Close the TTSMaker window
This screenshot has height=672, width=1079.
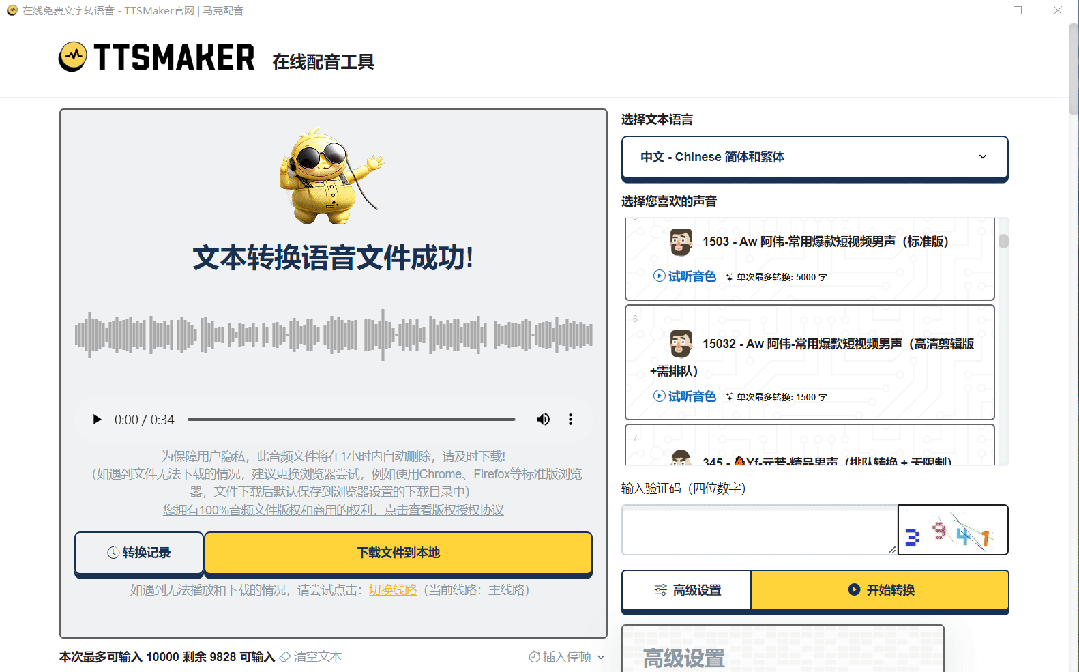[x=1058, y=10]
